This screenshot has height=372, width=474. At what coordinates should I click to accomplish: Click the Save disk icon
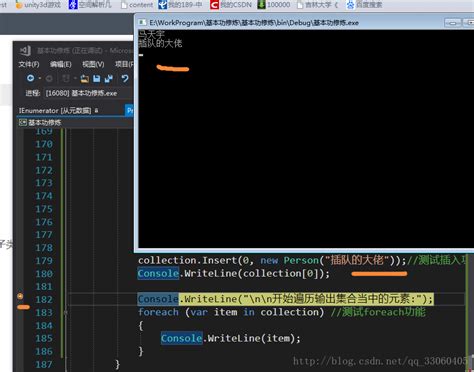click(x=97, y=79)
